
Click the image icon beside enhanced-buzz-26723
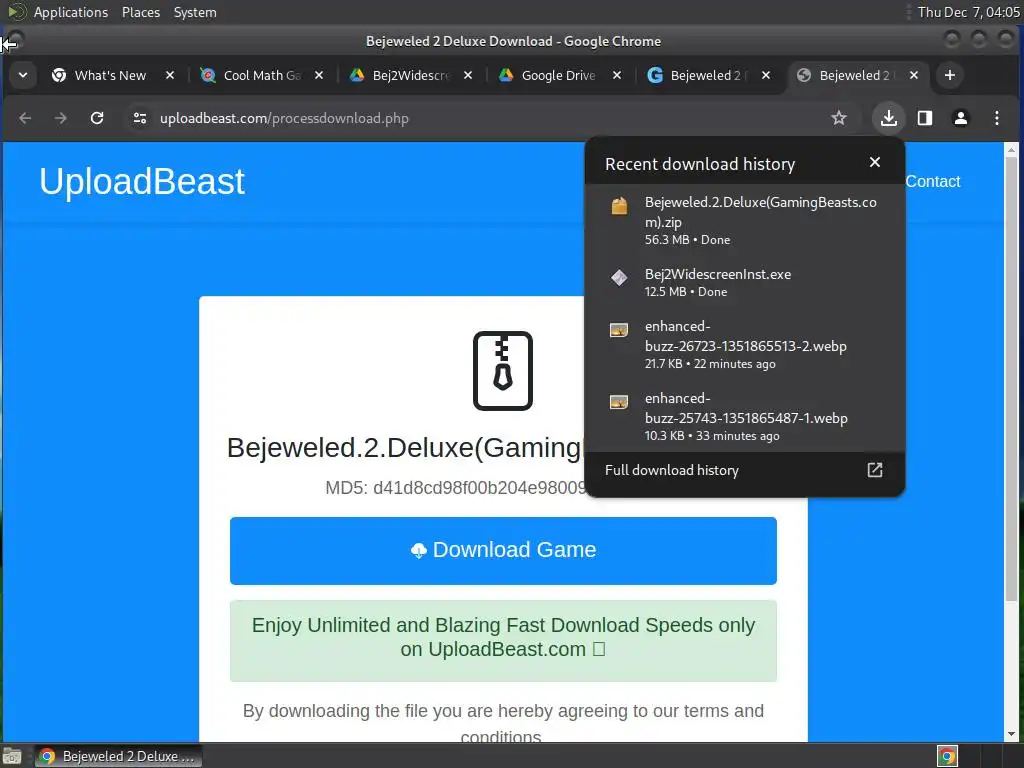coord(619,330)
